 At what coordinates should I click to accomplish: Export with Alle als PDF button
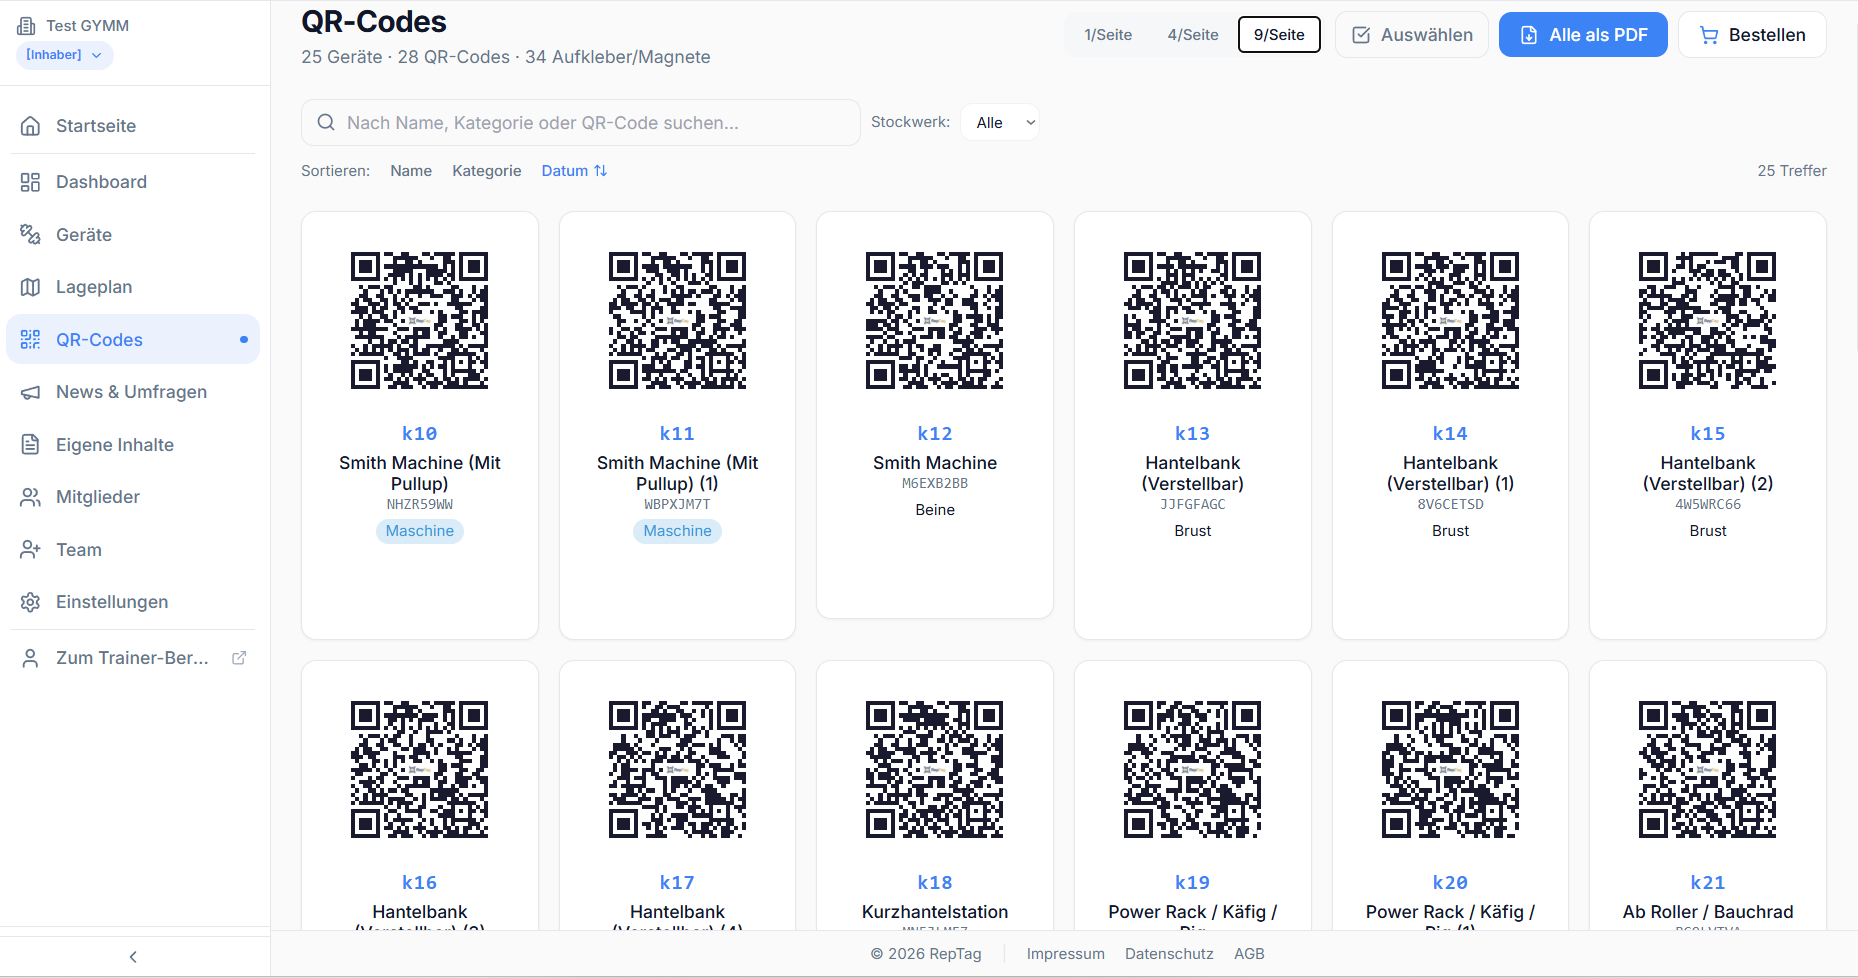[1583, 35]
